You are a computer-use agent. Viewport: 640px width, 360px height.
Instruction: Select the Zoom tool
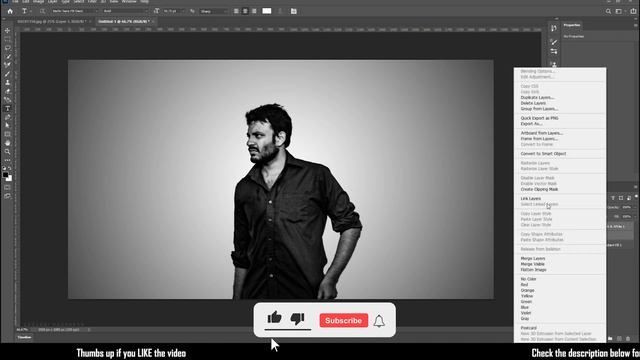click(7, 151)
